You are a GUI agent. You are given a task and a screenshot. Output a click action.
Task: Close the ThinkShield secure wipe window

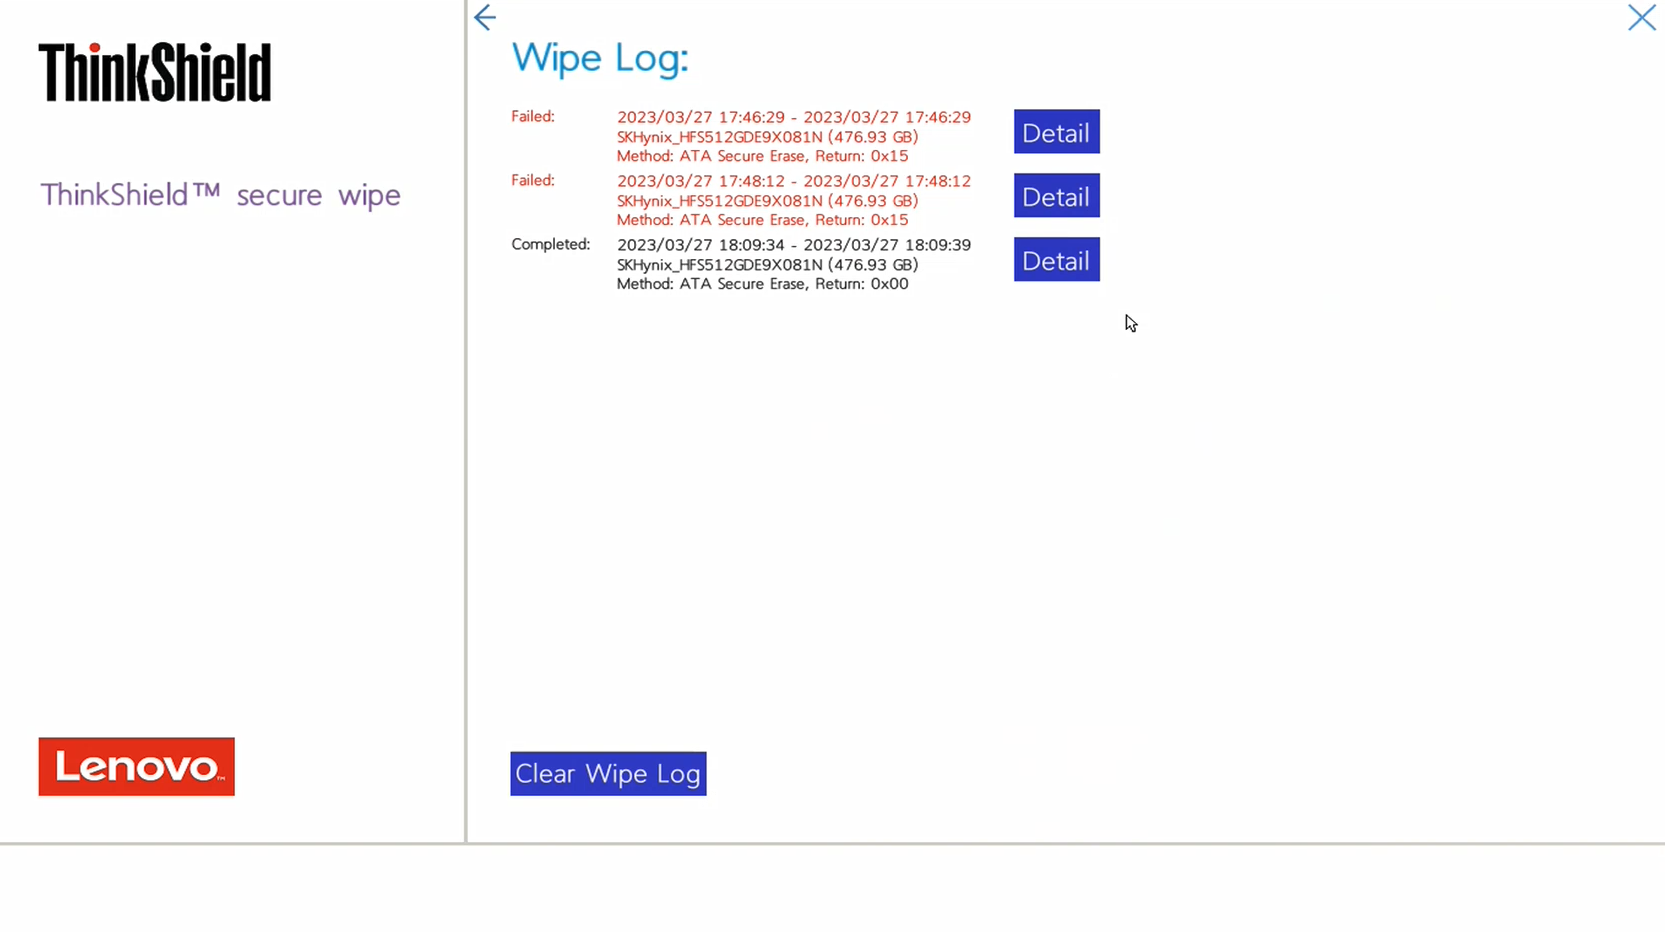pyautogui.click(x=1641, y=17)
